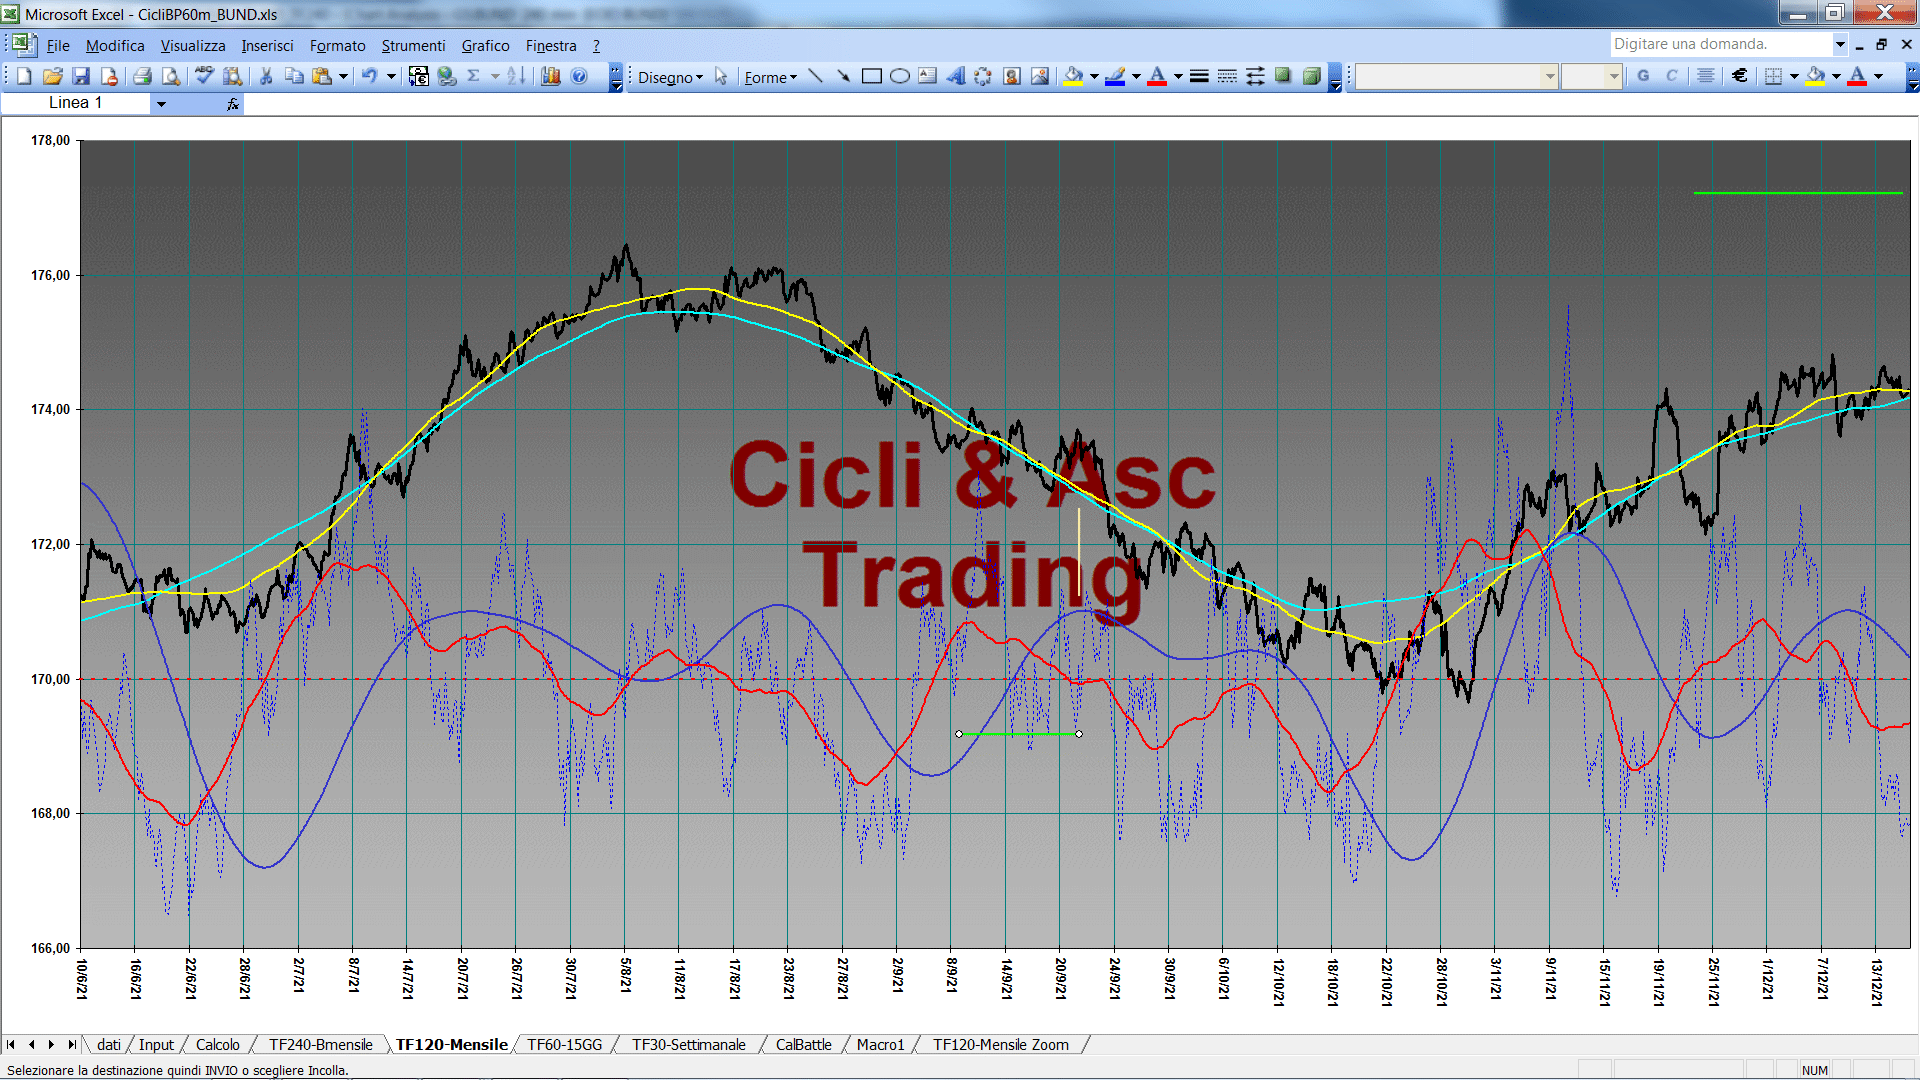Screen dimensions: 1920x1080
Task: Select the Oval drawing tool
Action: click(x=900, y=76)
